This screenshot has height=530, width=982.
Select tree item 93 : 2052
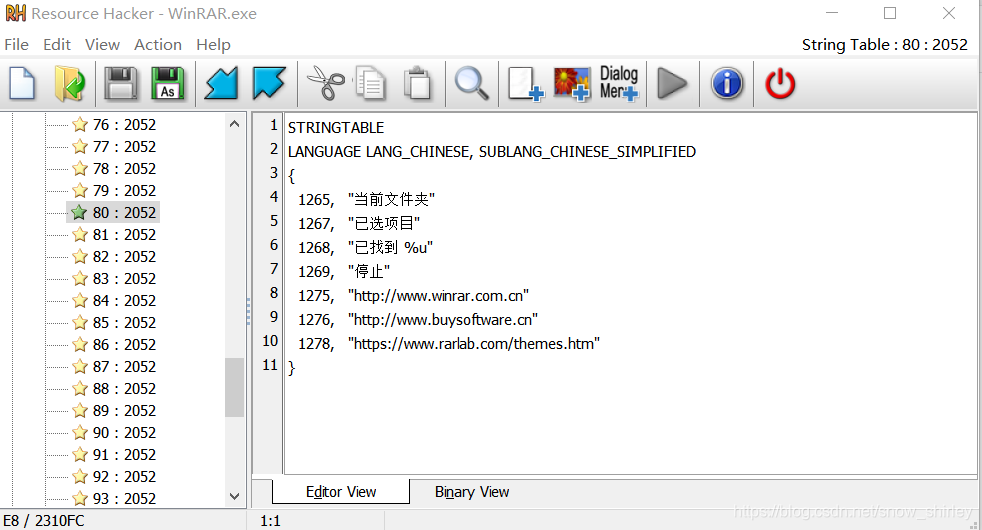(x=124, y=499)
